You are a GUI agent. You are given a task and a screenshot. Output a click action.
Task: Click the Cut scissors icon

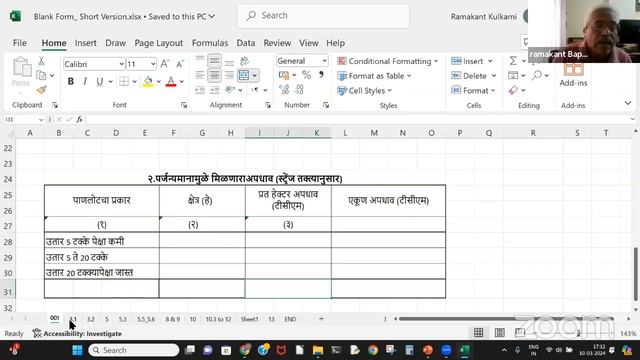pos(41,62)
